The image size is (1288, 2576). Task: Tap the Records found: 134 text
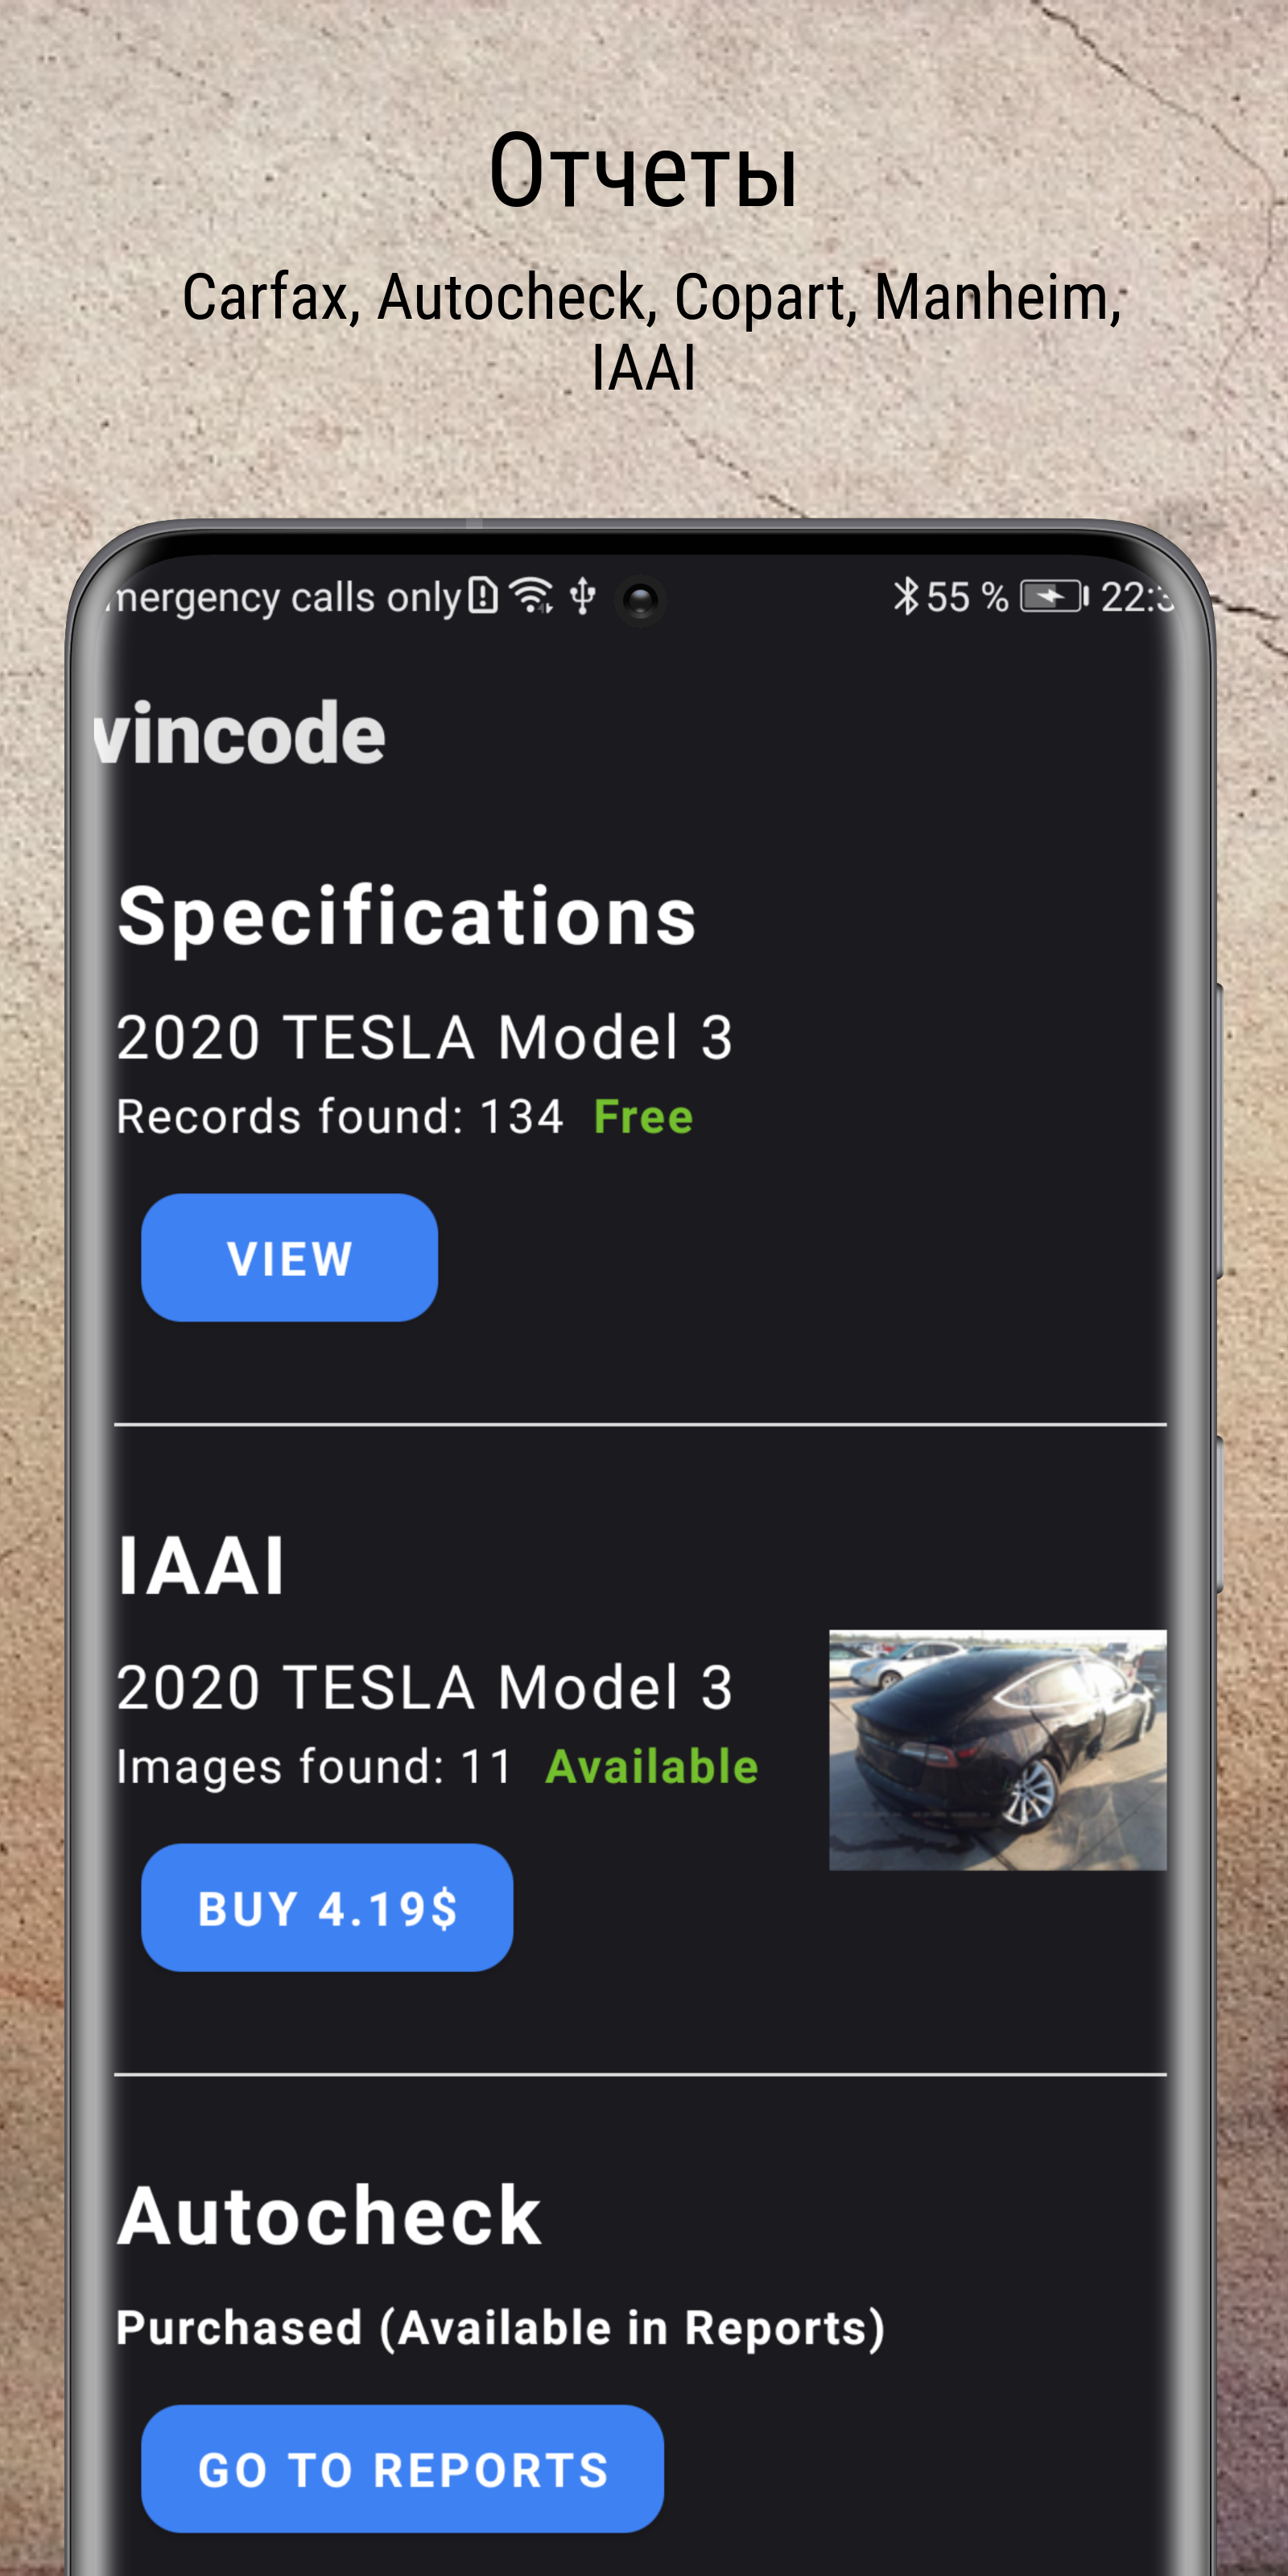click(339, 1117)
